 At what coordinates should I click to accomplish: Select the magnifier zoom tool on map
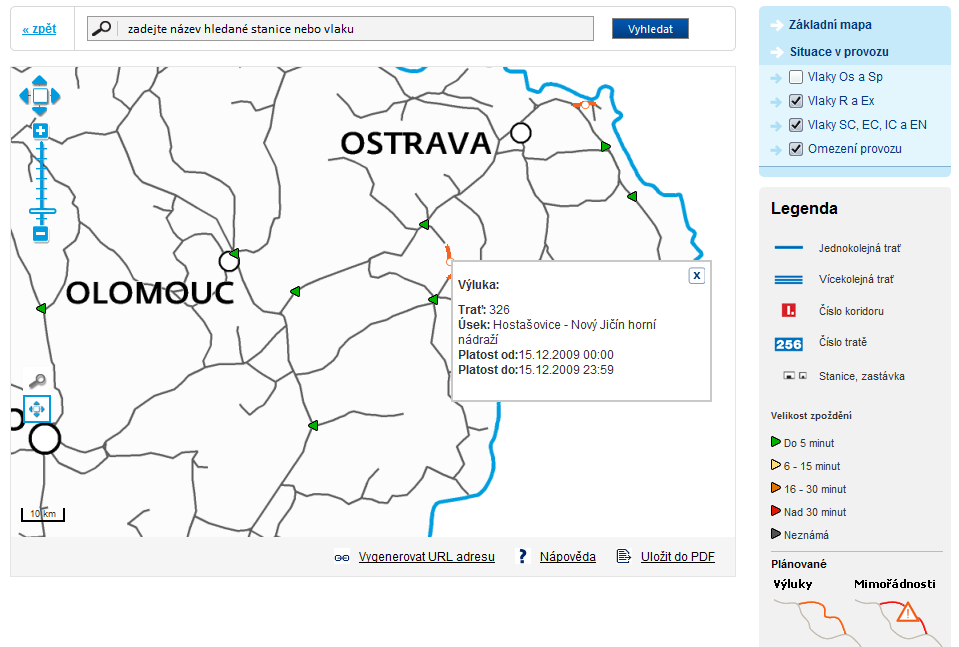click(37, 381)
